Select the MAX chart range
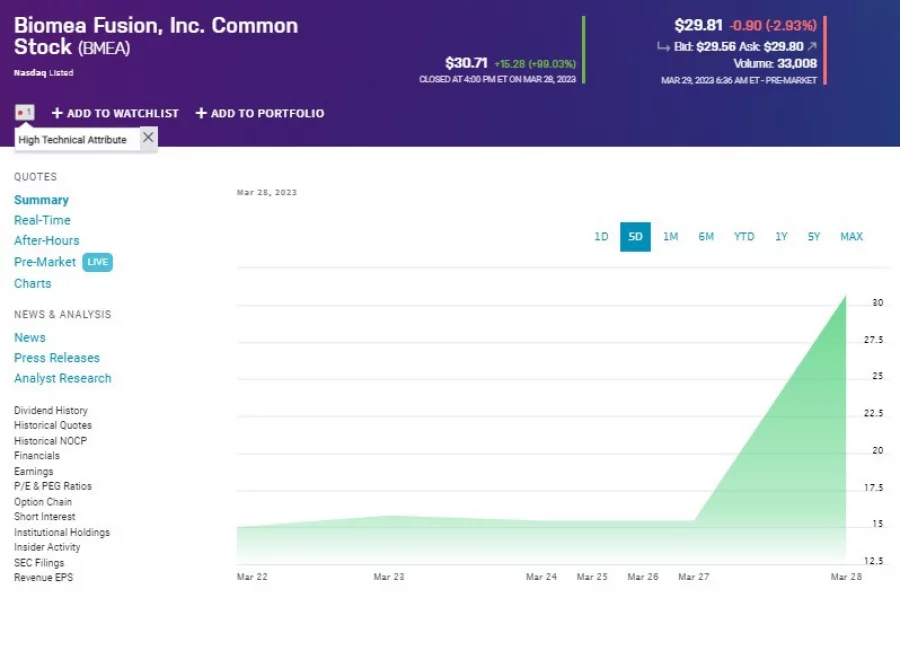Screen dimensions: 900x659 851,237
